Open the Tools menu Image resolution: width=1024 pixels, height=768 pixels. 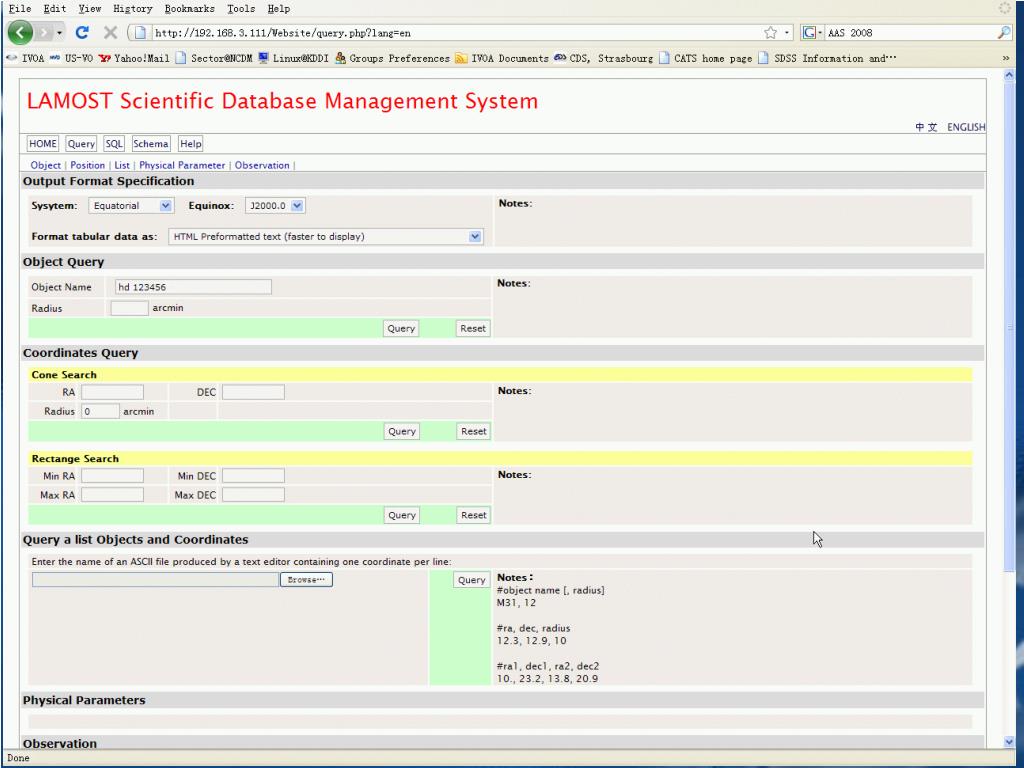click(241, 8)
